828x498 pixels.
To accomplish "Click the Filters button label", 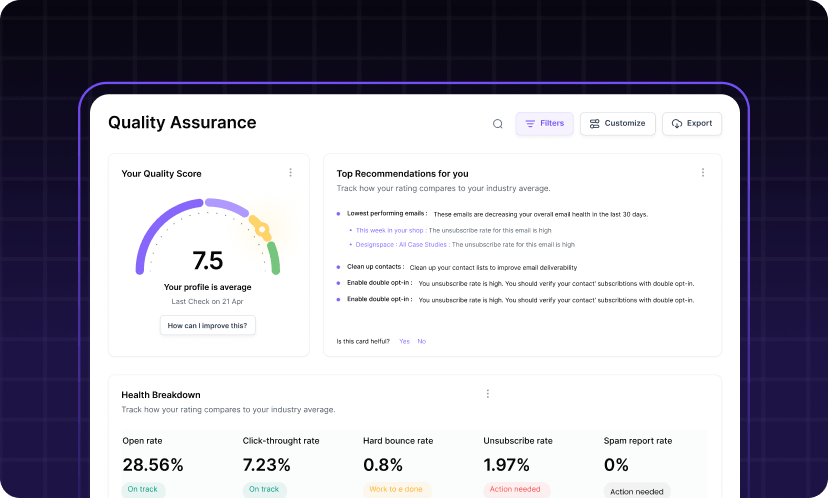I will click(552, 124).
